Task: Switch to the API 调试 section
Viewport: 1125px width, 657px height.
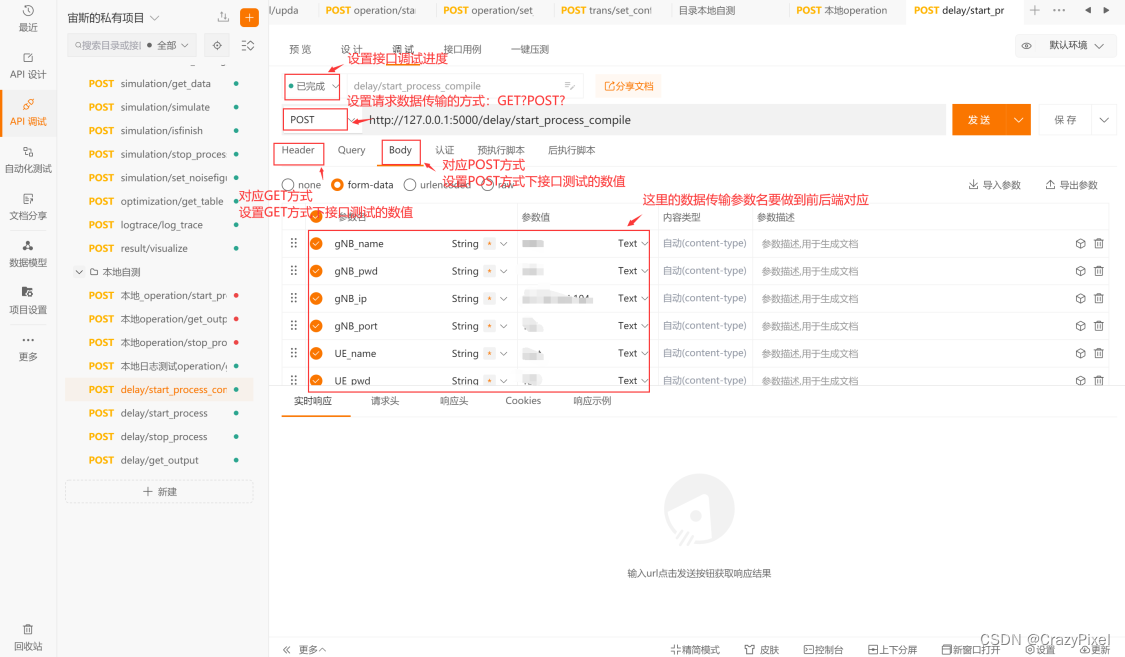Action: pyautogui.click(x=28, y=113)
